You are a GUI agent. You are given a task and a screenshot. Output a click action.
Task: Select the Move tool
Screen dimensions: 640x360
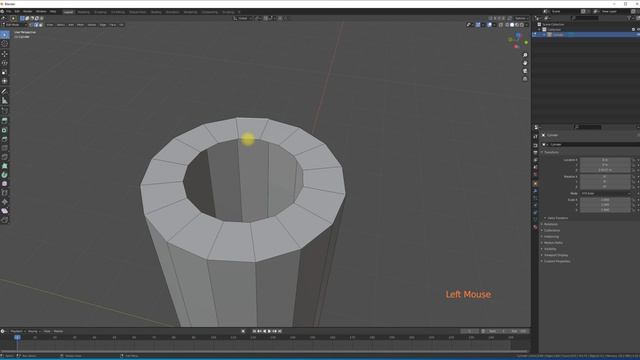point(4,54)
